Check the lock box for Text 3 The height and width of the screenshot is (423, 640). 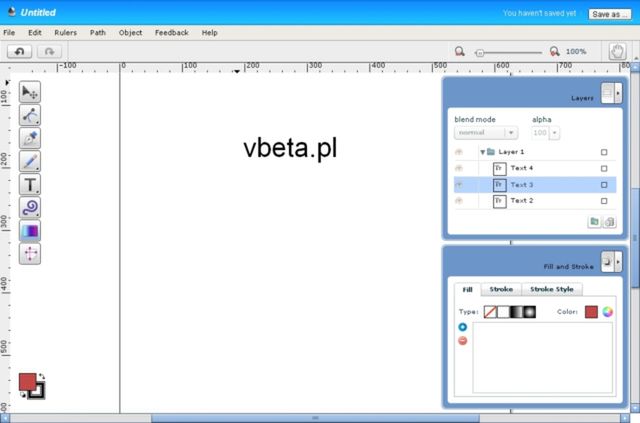point(604,185)
